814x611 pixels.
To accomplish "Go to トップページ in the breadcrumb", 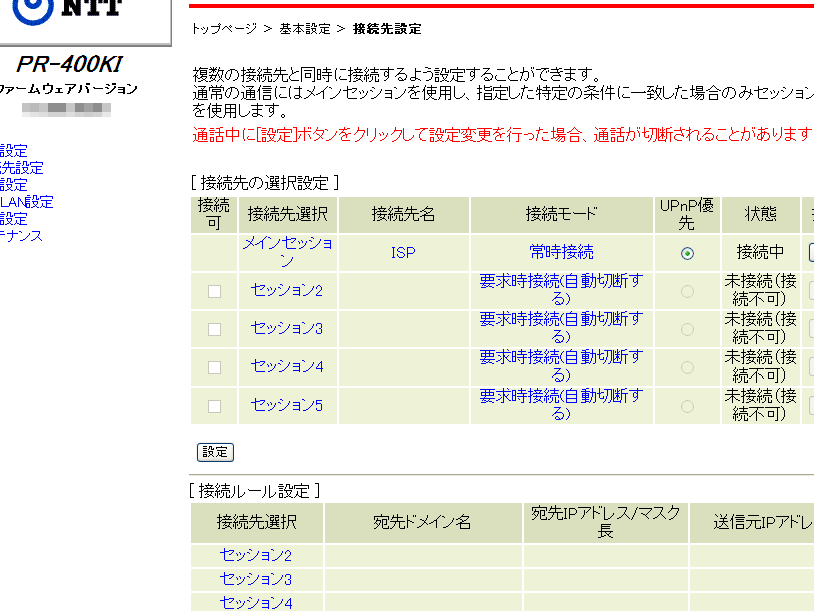I will [x=224, y=29].
